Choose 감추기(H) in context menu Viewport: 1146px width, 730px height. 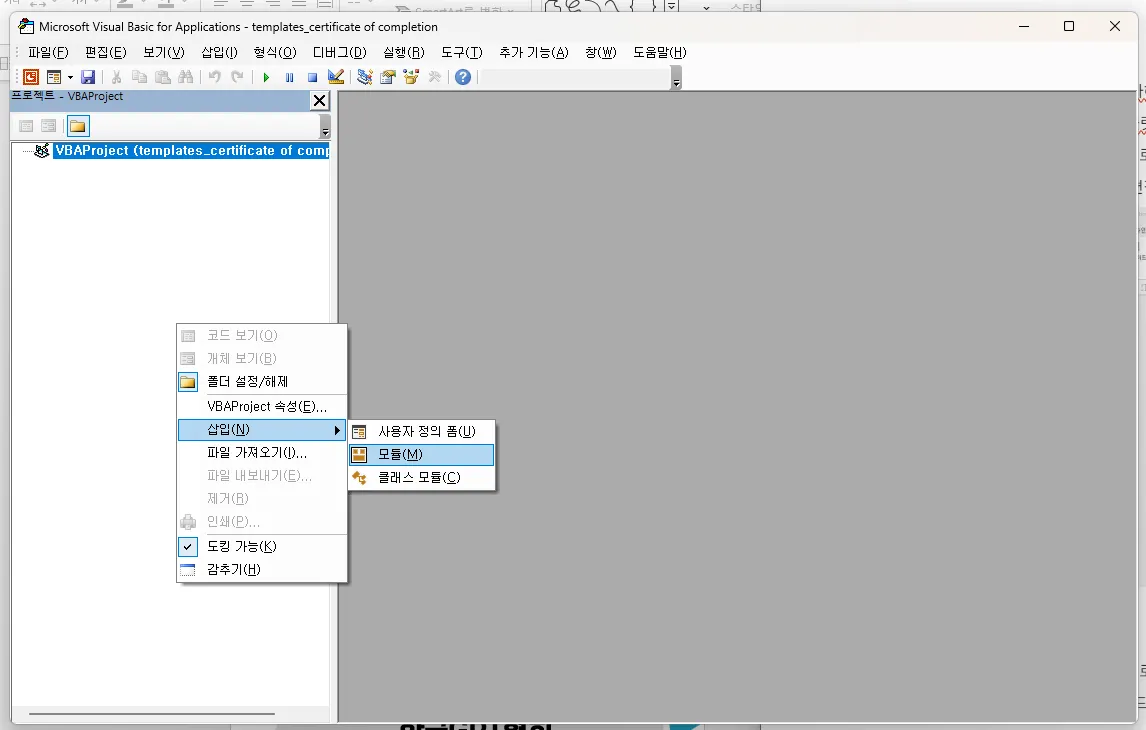click(262, 569)
